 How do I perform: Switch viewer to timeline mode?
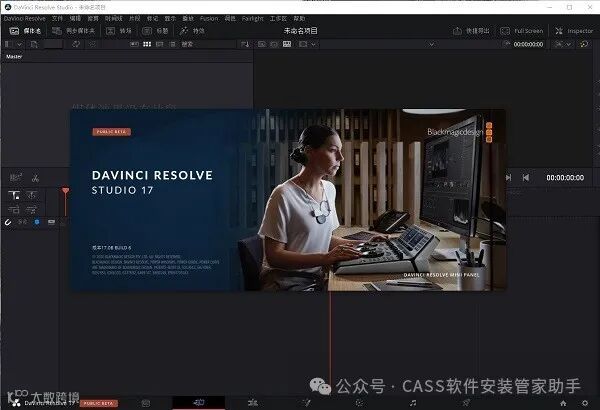287,44
